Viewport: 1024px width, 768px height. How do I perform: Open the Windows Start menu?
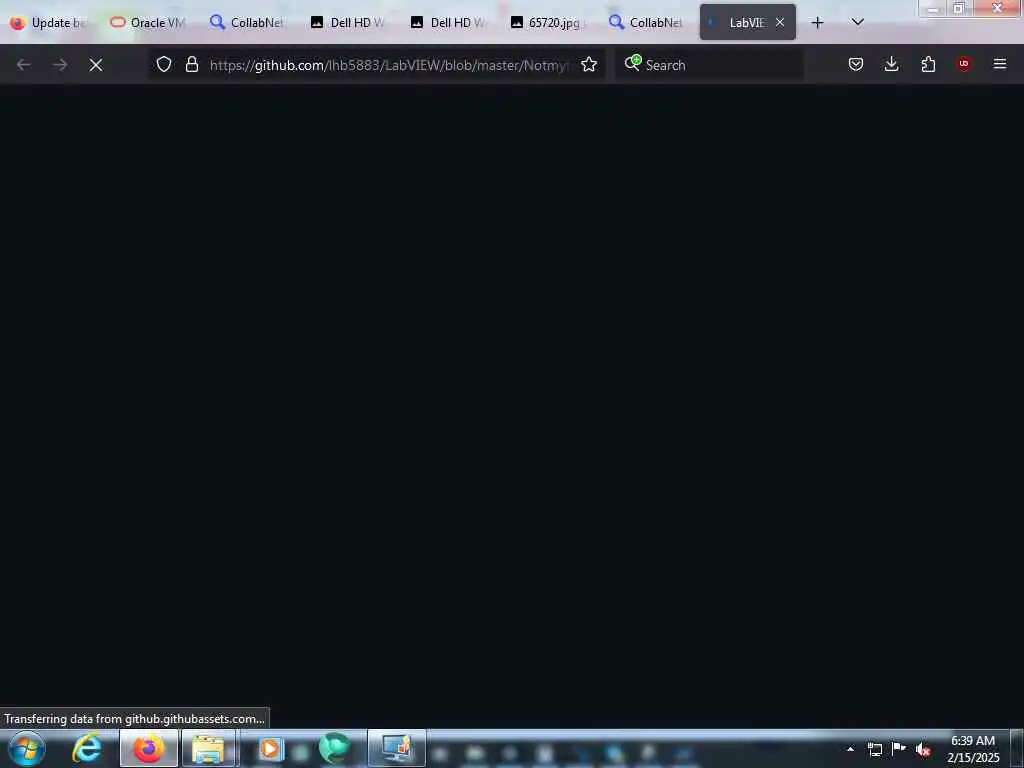[x=27, y=748]
